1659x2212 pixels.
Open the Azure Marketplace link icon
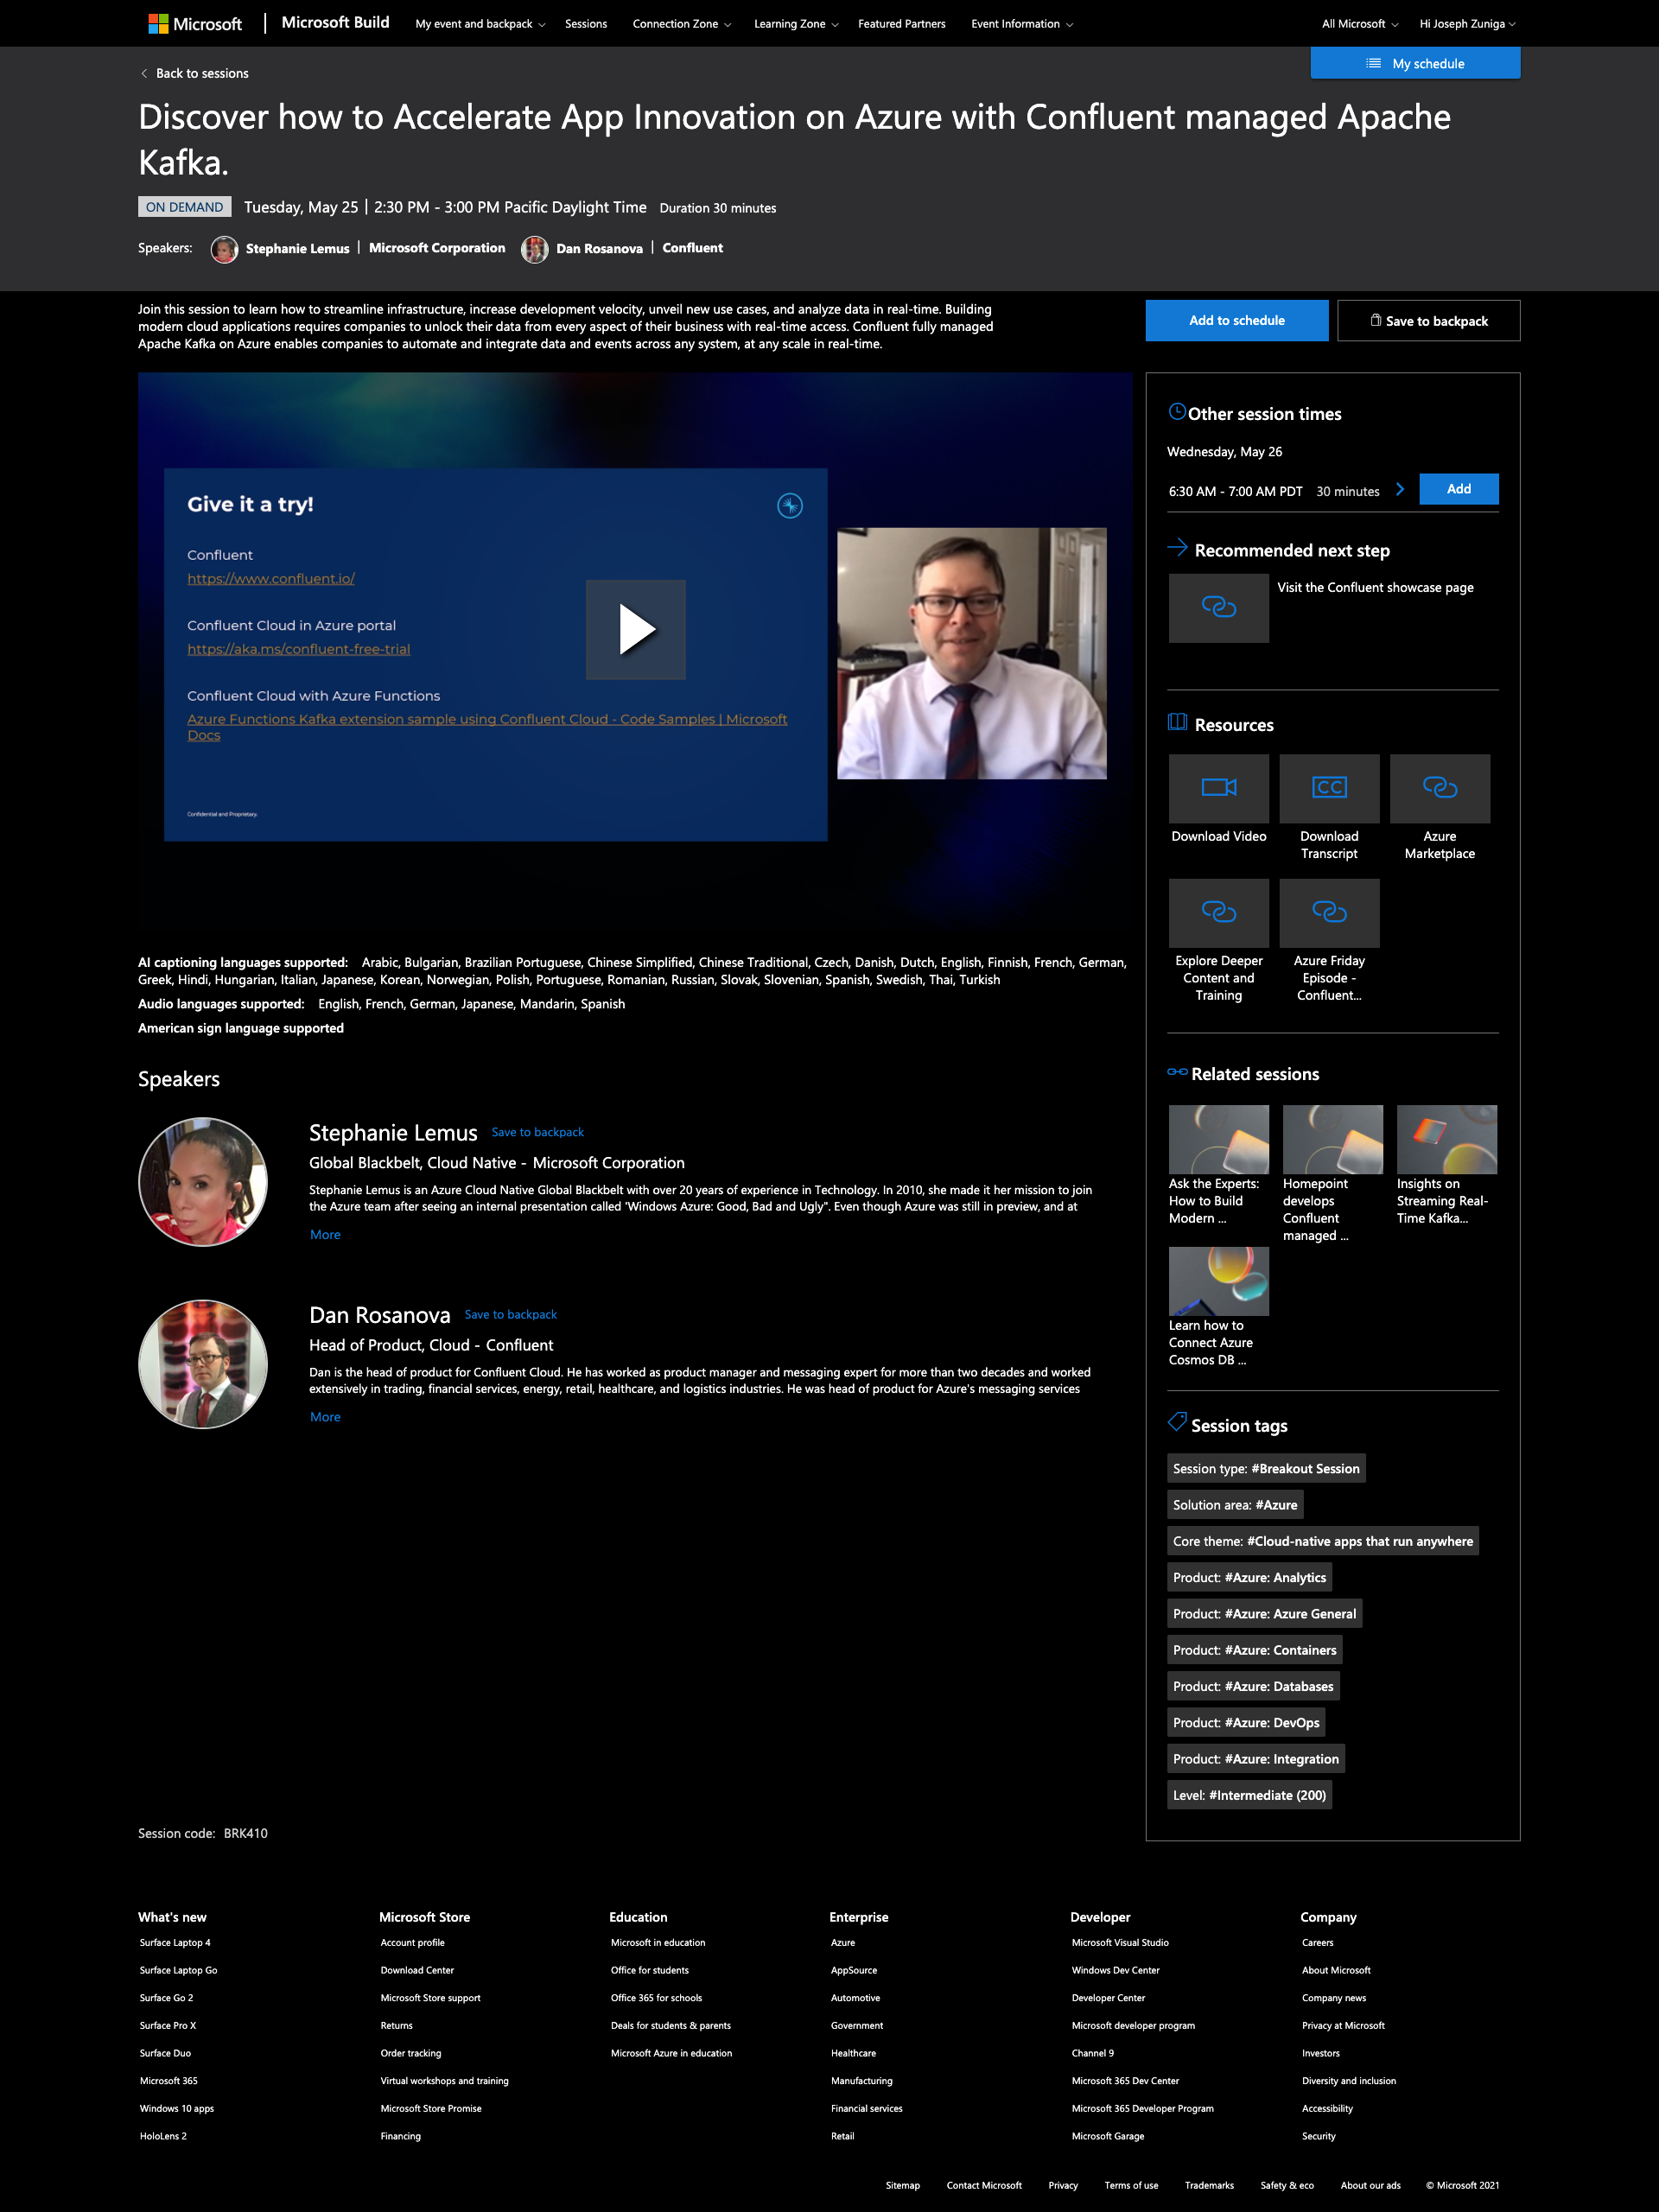click(1440, 788)
